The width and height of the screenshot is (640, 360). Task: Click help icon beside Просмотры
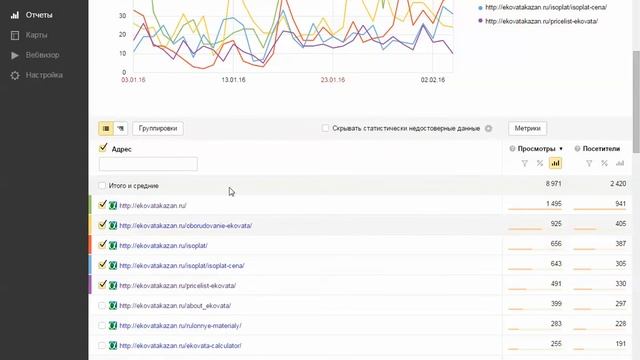pyautogui.click(x=512, y=149)
